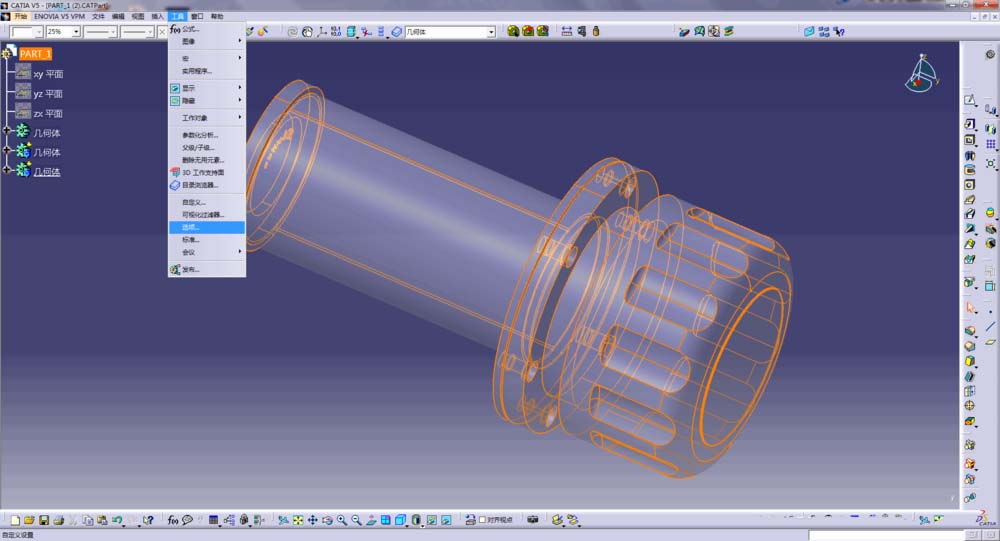Open the 开始 menu
This screenshot has width=1000, height=541.
click(x=21, y=16)
